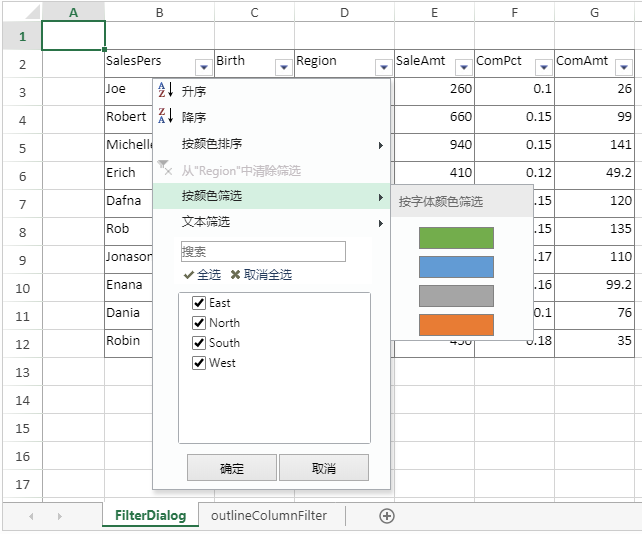Select 降序 menu item
This screenshot has height=534, width=642.
pos(271,118)
